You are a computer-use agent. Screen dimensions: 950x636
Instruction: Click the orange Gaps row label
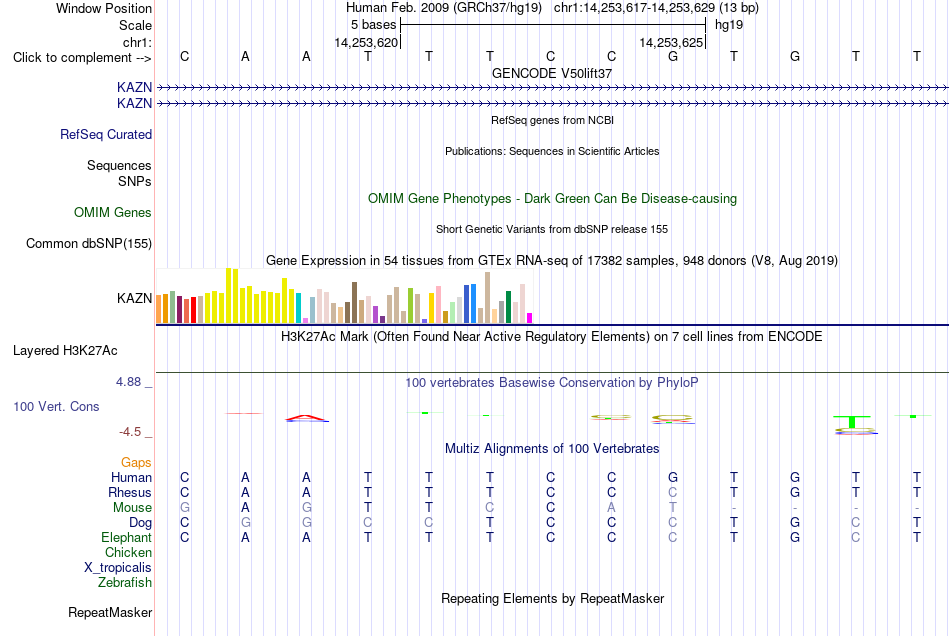coord(136,463)
